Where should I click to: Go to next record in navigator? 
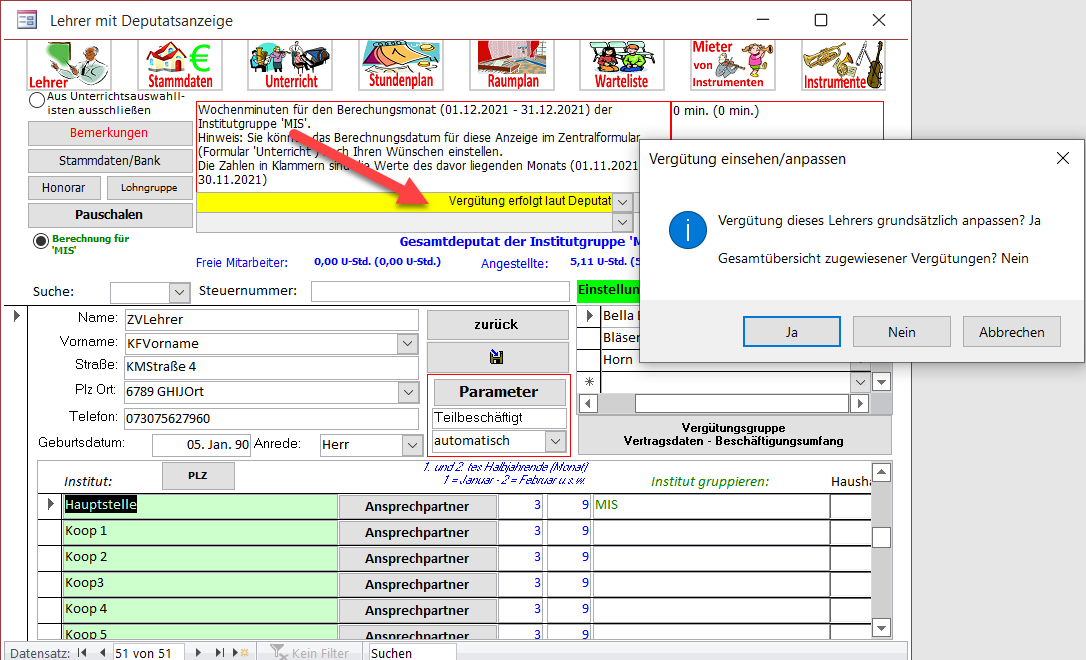tap(198, 652)
